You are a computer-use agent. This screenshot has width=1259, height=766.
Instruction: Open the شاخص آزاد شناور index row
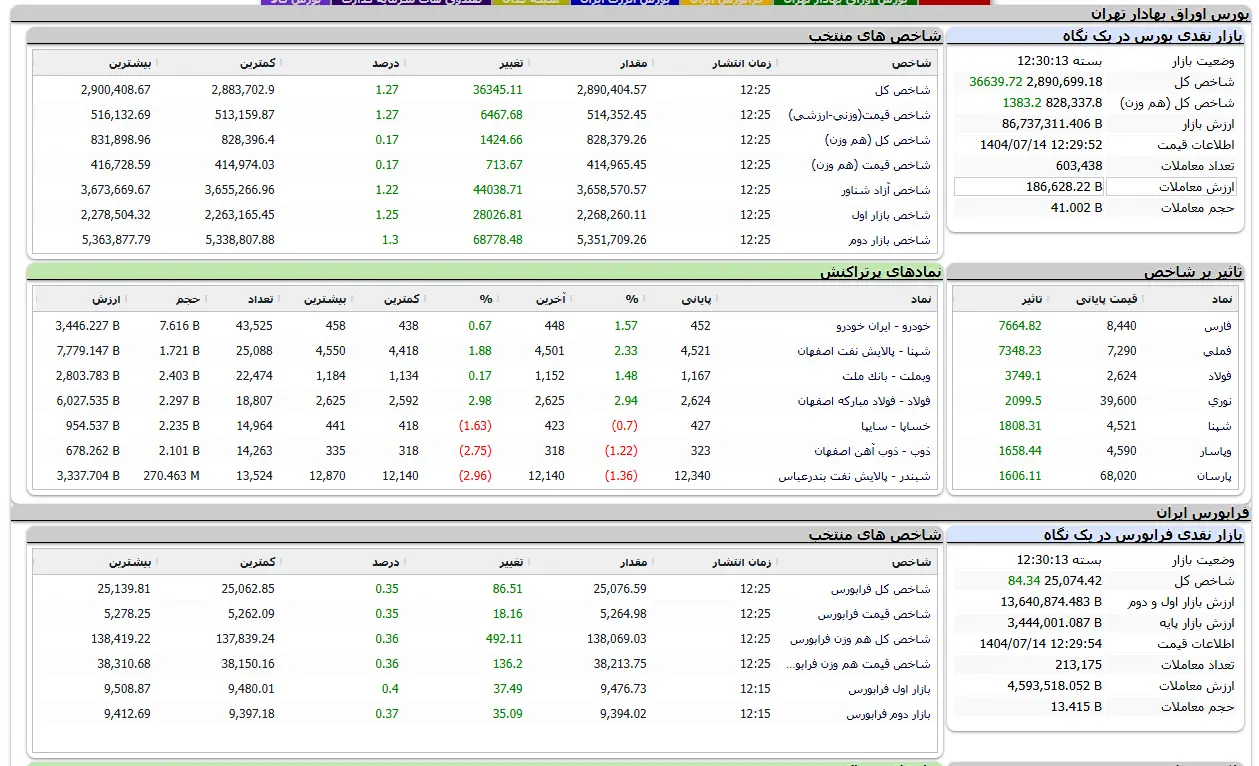tap(888, 190)
